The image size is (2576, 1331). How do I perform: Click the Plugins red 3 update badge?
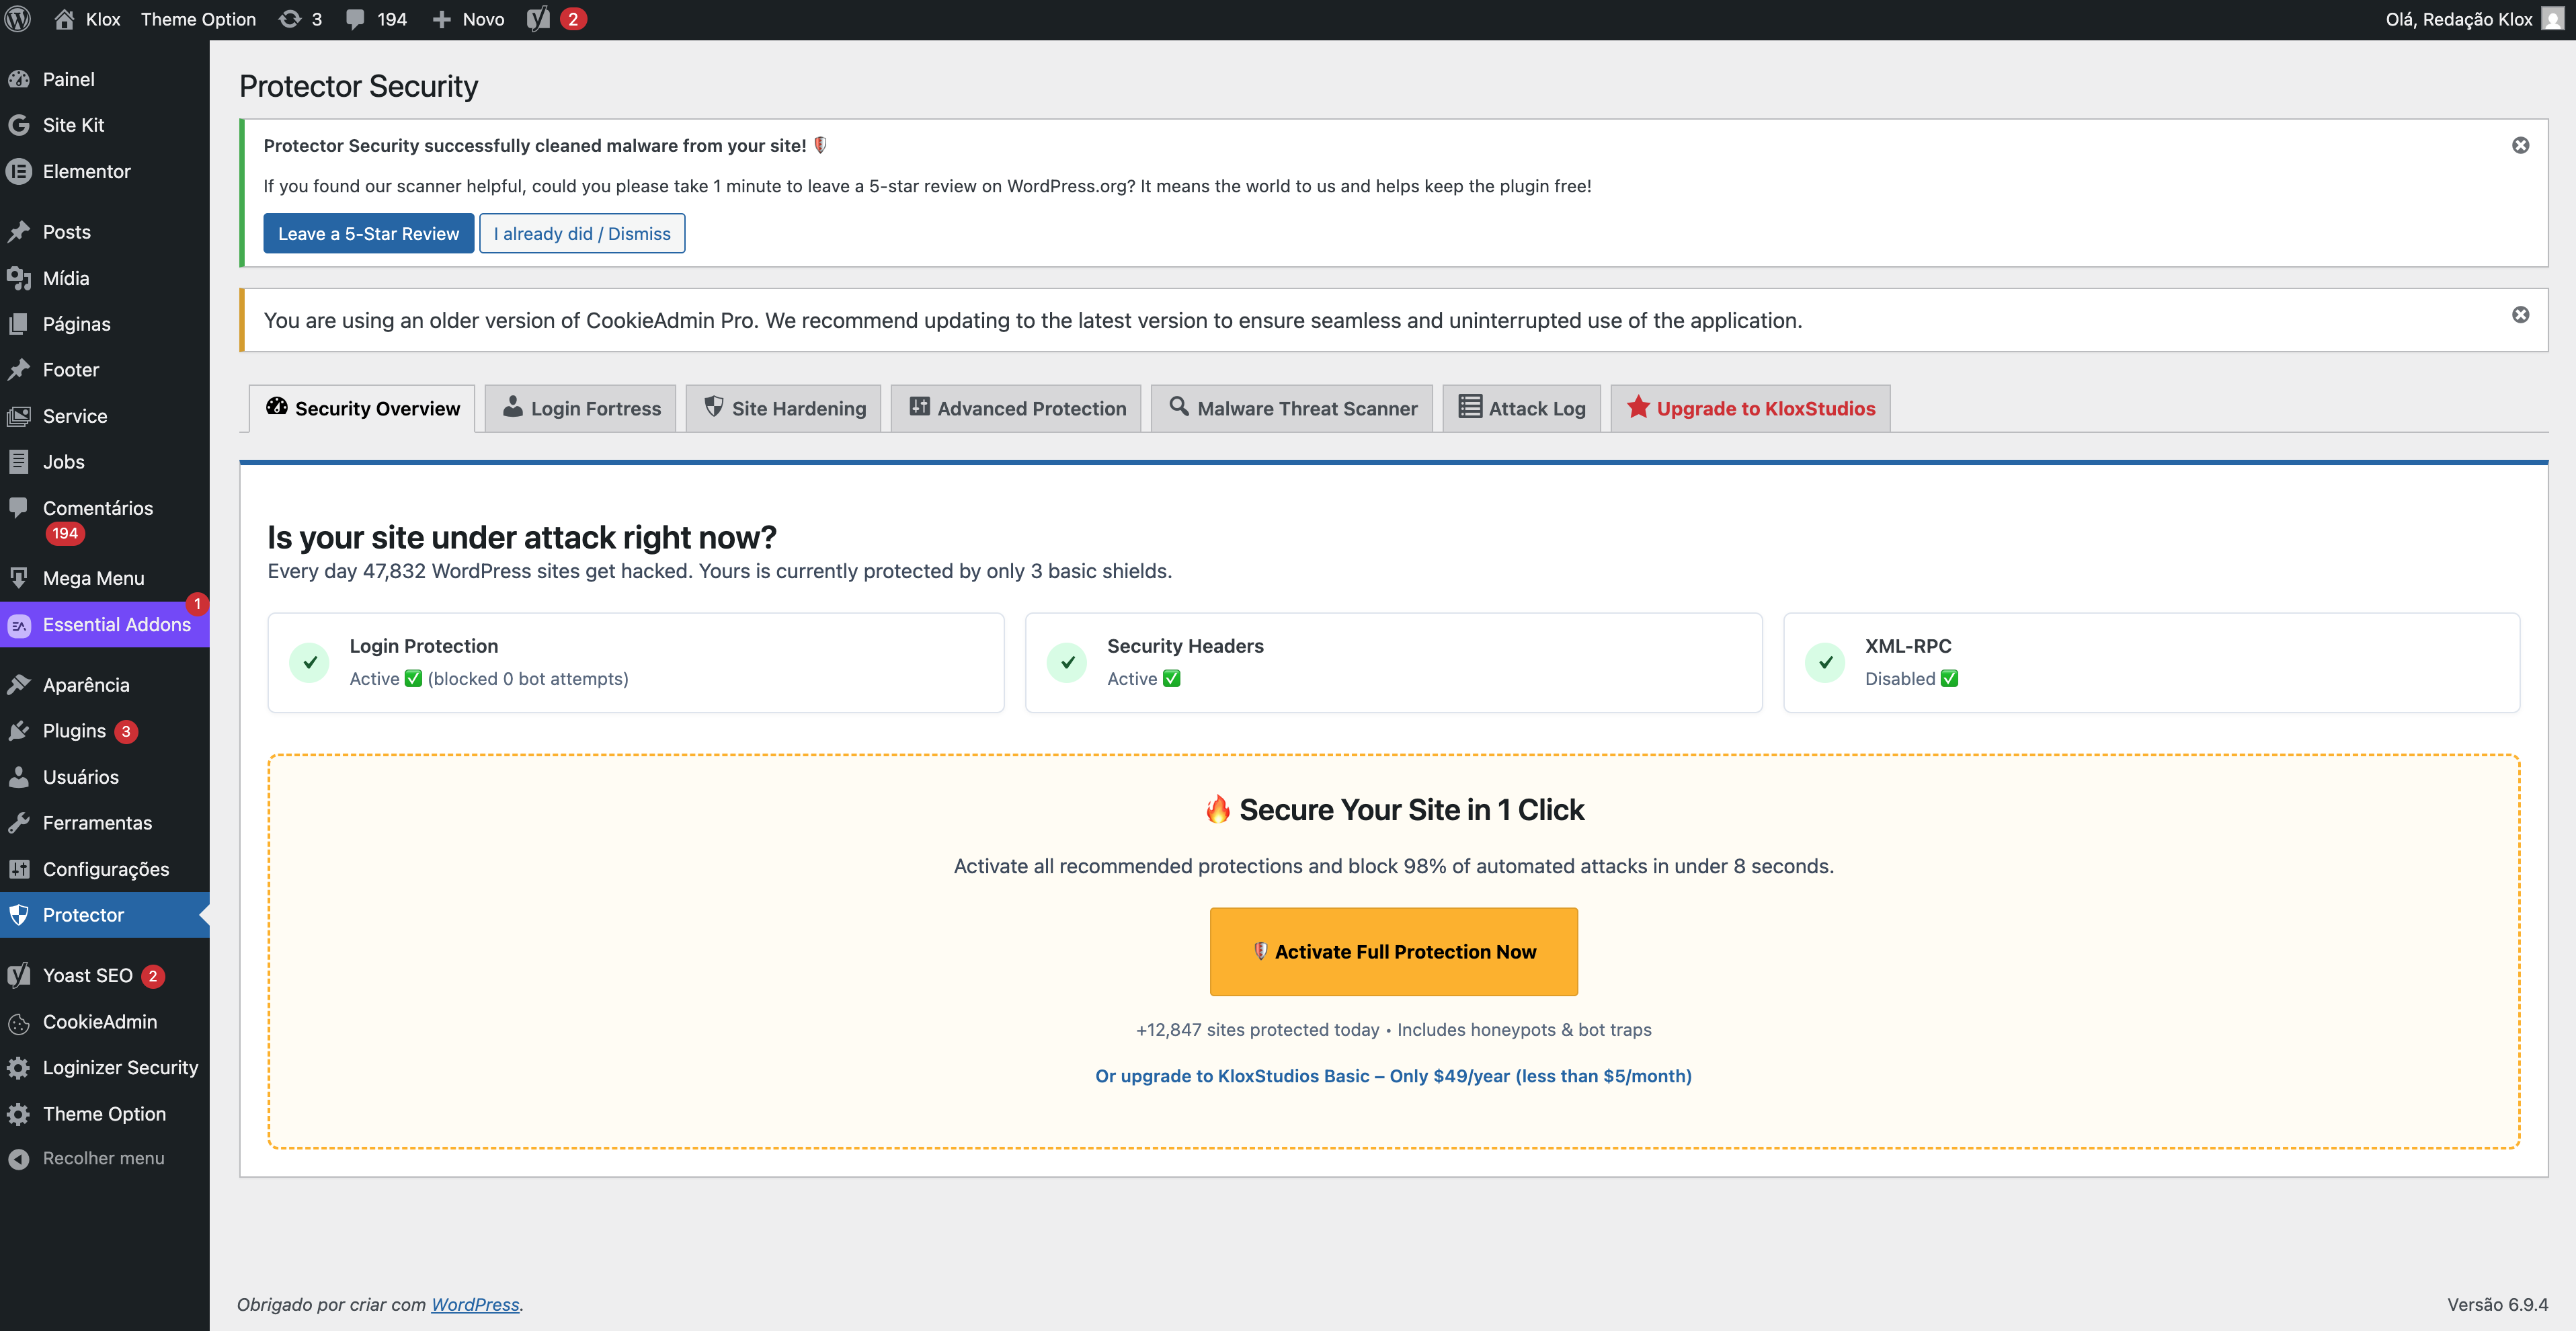click(126, 731)
